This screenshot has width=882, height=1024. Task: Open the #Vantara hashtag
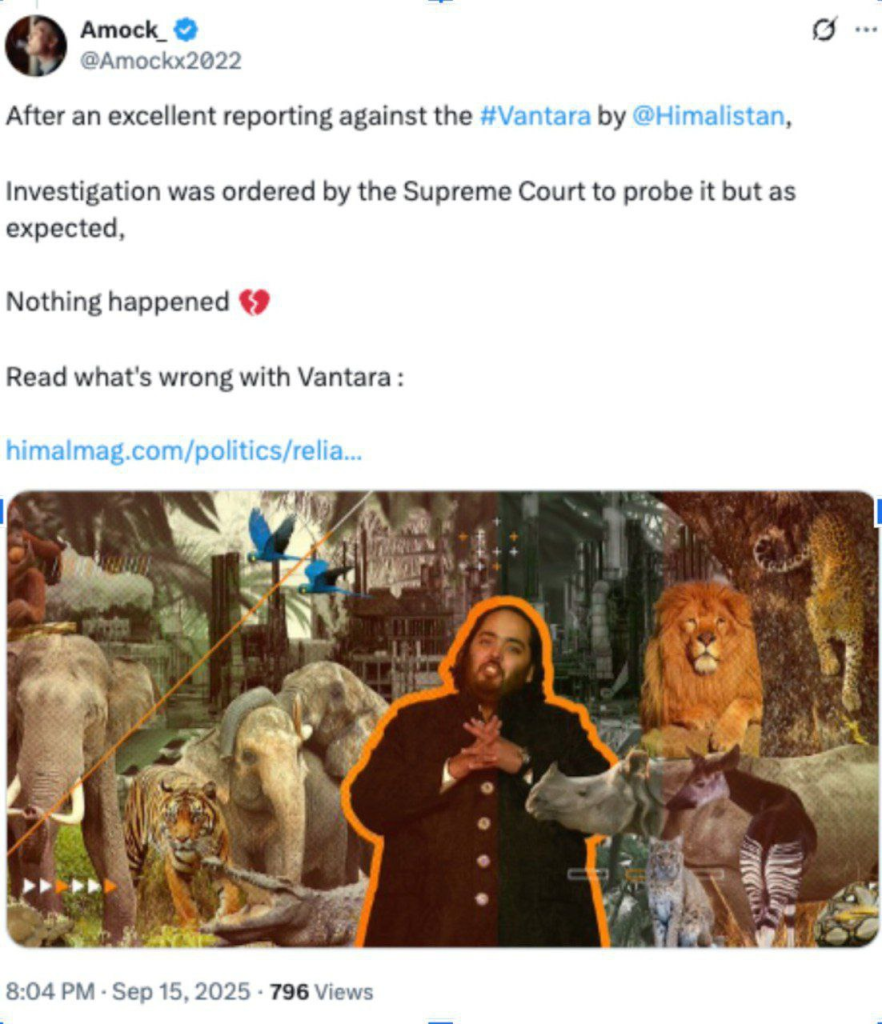coord(535,116)
